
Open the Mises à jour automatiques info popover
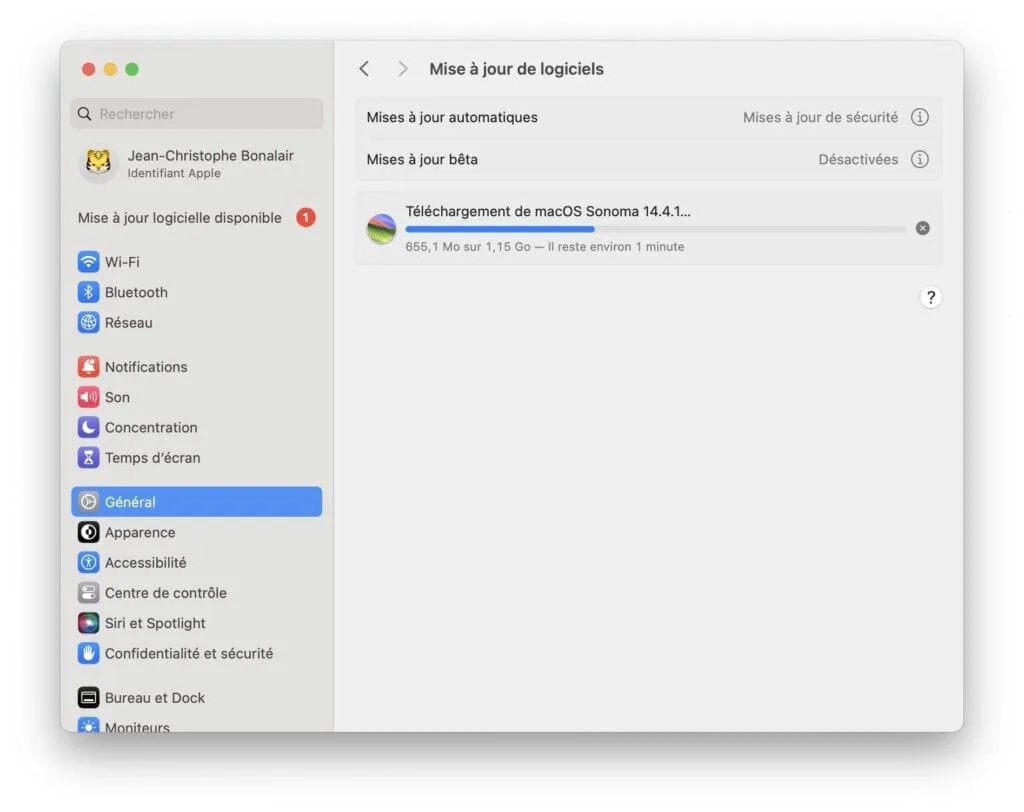click(x=920, y=117)
